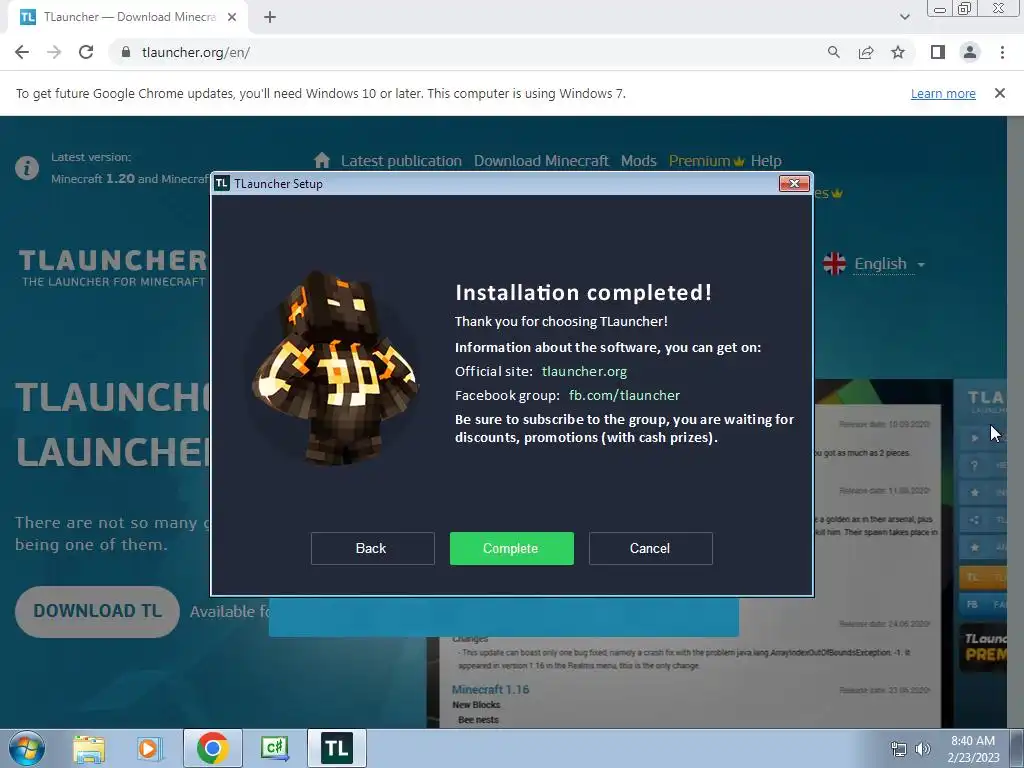Click the volume speaker icon in tray
Viewport: 1024px width, 768px height.
click(x=922, y=749)
